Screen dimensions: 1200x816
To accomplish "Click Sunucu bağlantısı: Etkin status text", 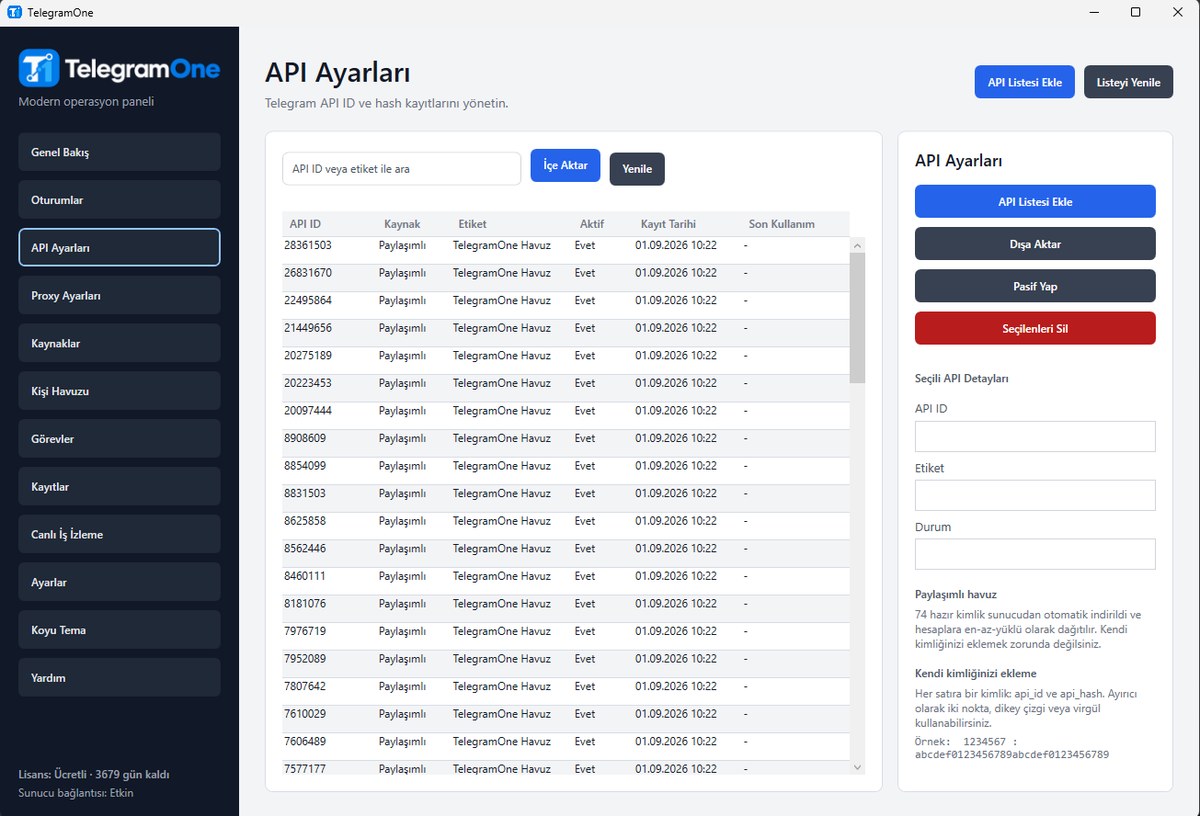I will (76, 793).
